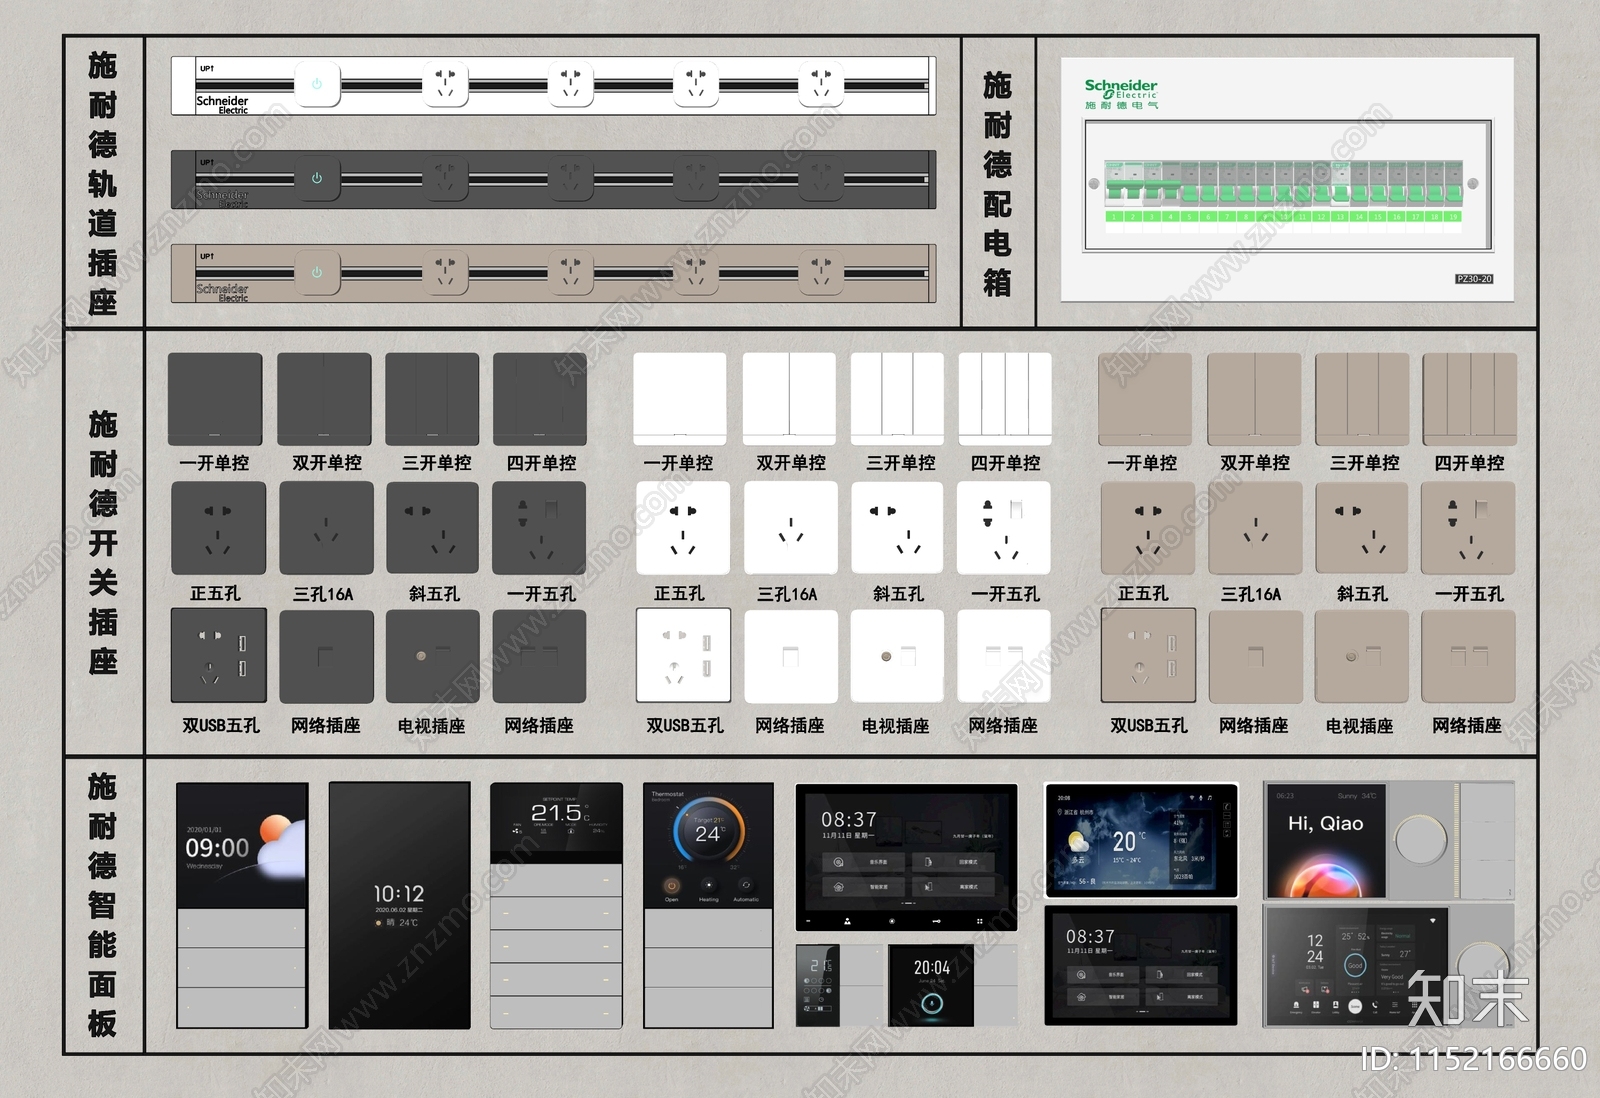Open the tall black panel showing 10:12
This screenshot has height=1098, width=1600.
[x=399, y=905]
